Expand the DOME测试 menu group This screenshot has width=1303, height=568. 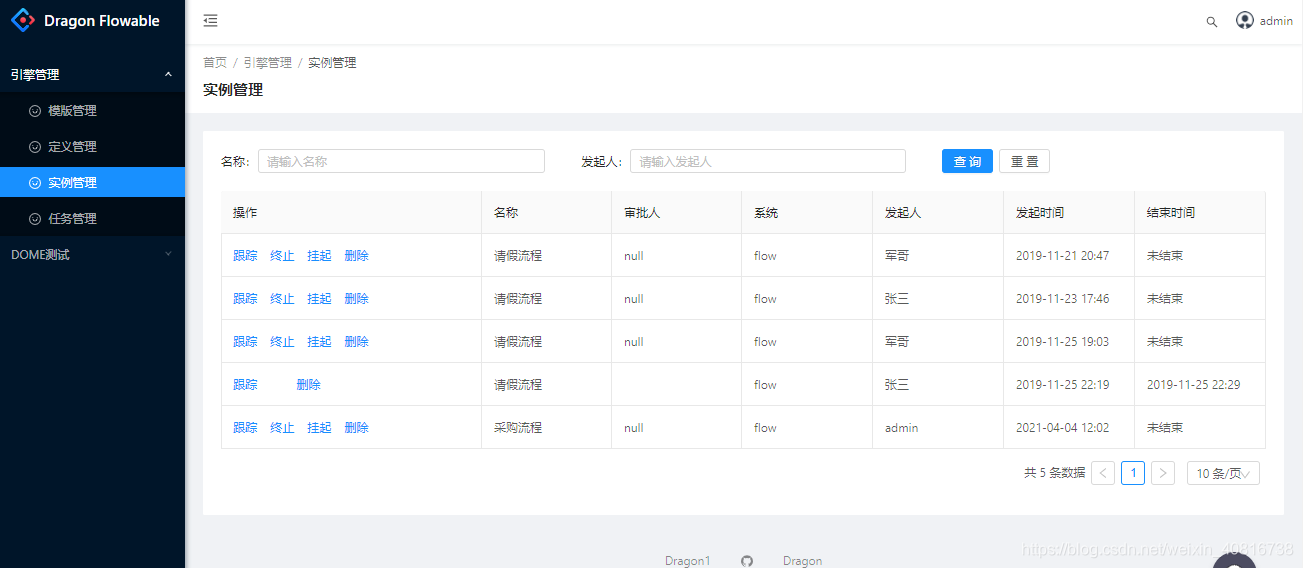[92, 254]
